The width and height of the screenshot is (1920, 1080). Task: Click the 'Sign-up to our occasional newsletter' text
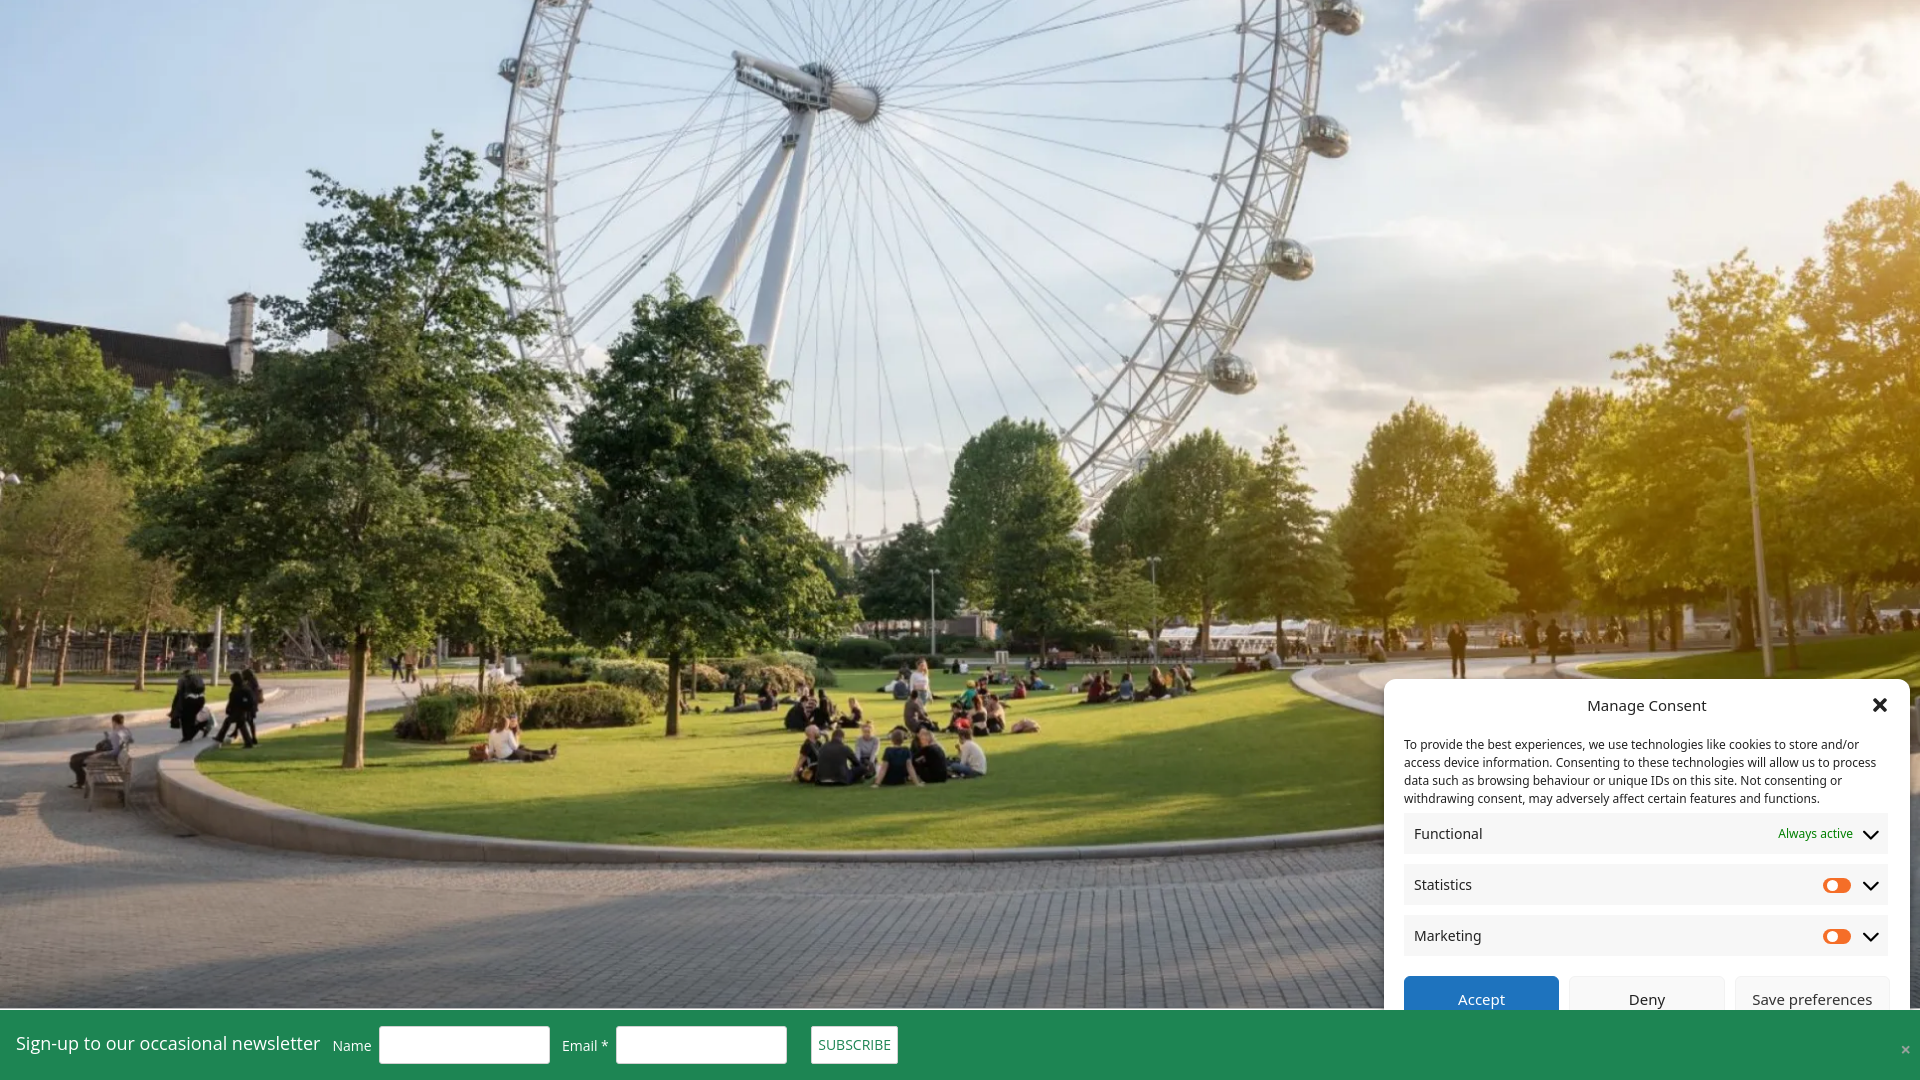(x=168, y=1044)
